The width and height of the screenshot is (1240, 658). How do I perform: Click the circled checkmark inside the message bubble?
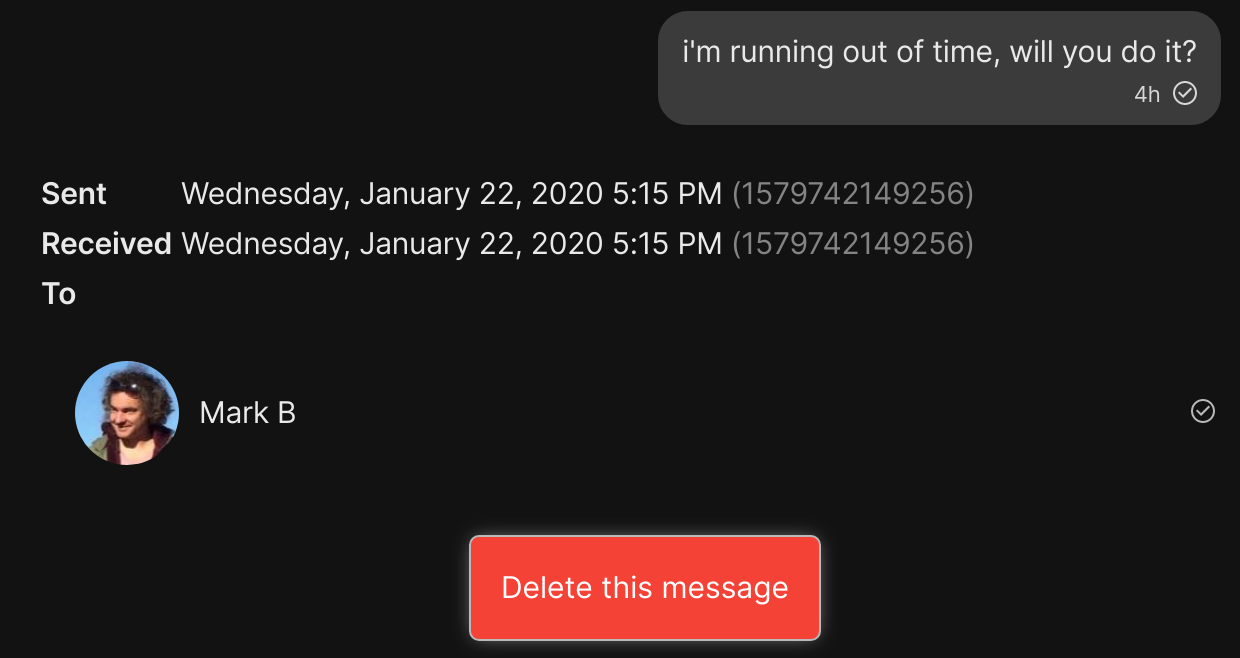click(x=1186, y=93)
